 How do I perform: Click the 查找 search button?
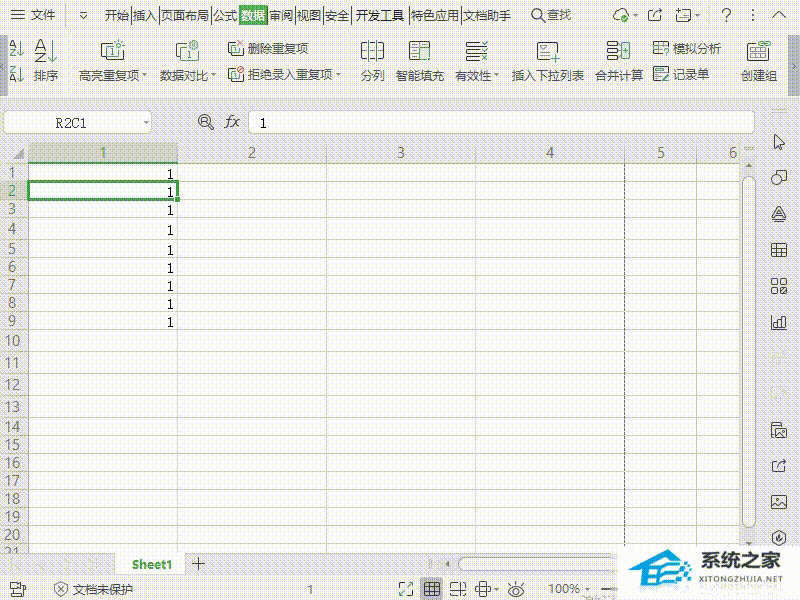(x=551, y=15)
